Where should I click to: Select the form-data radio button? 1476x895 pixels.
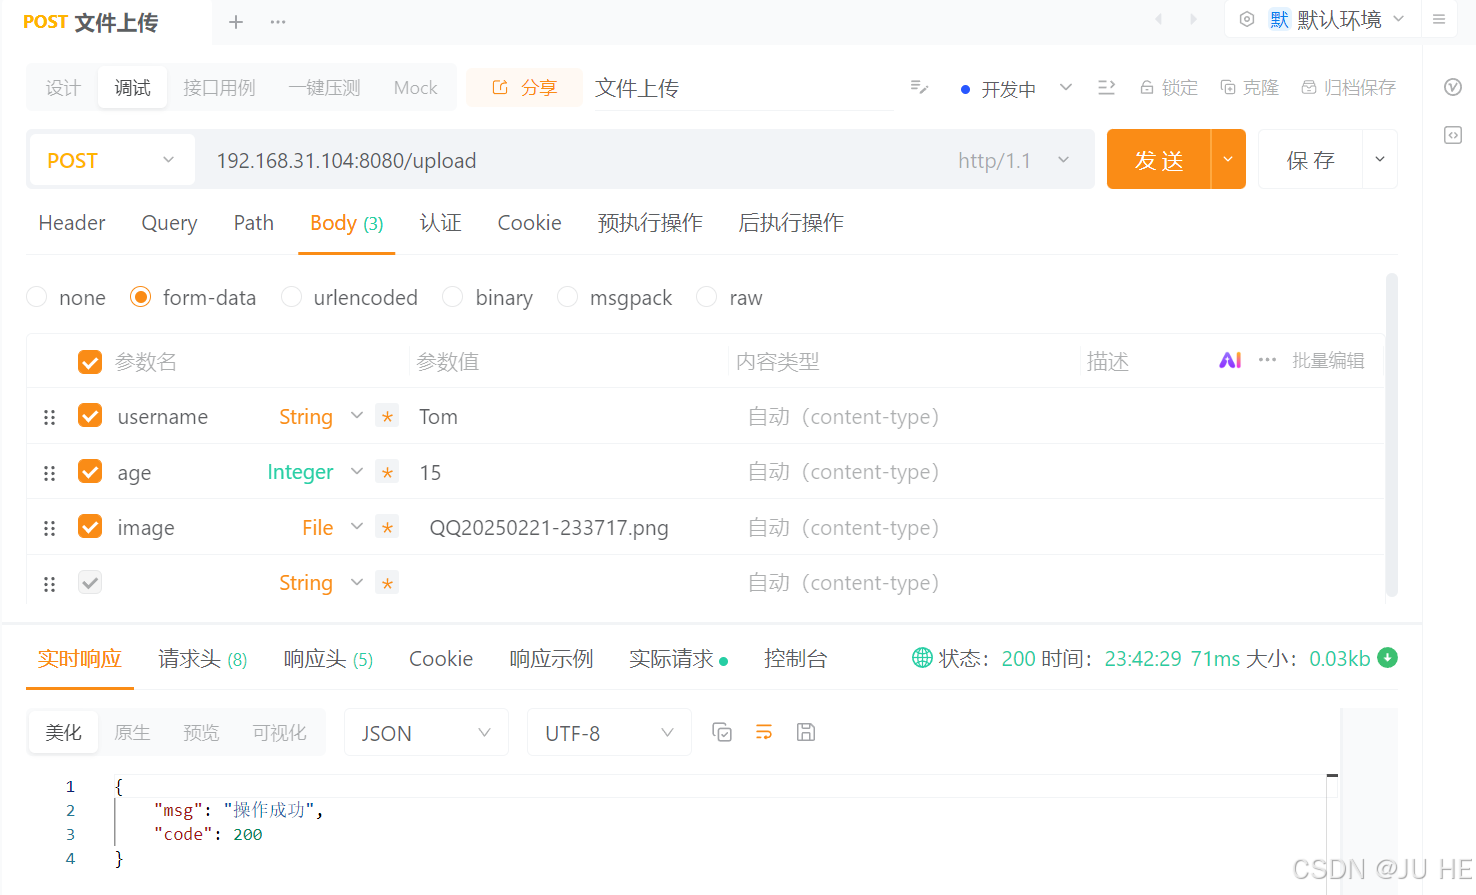coord(141,297)
